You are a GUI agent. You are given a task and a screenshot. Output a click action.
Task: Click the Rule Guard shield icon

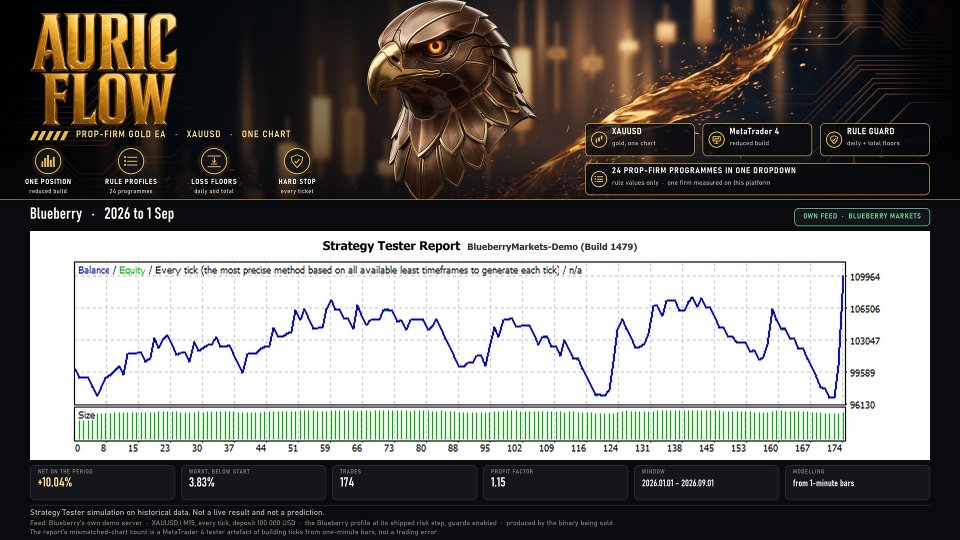point(833,140)
